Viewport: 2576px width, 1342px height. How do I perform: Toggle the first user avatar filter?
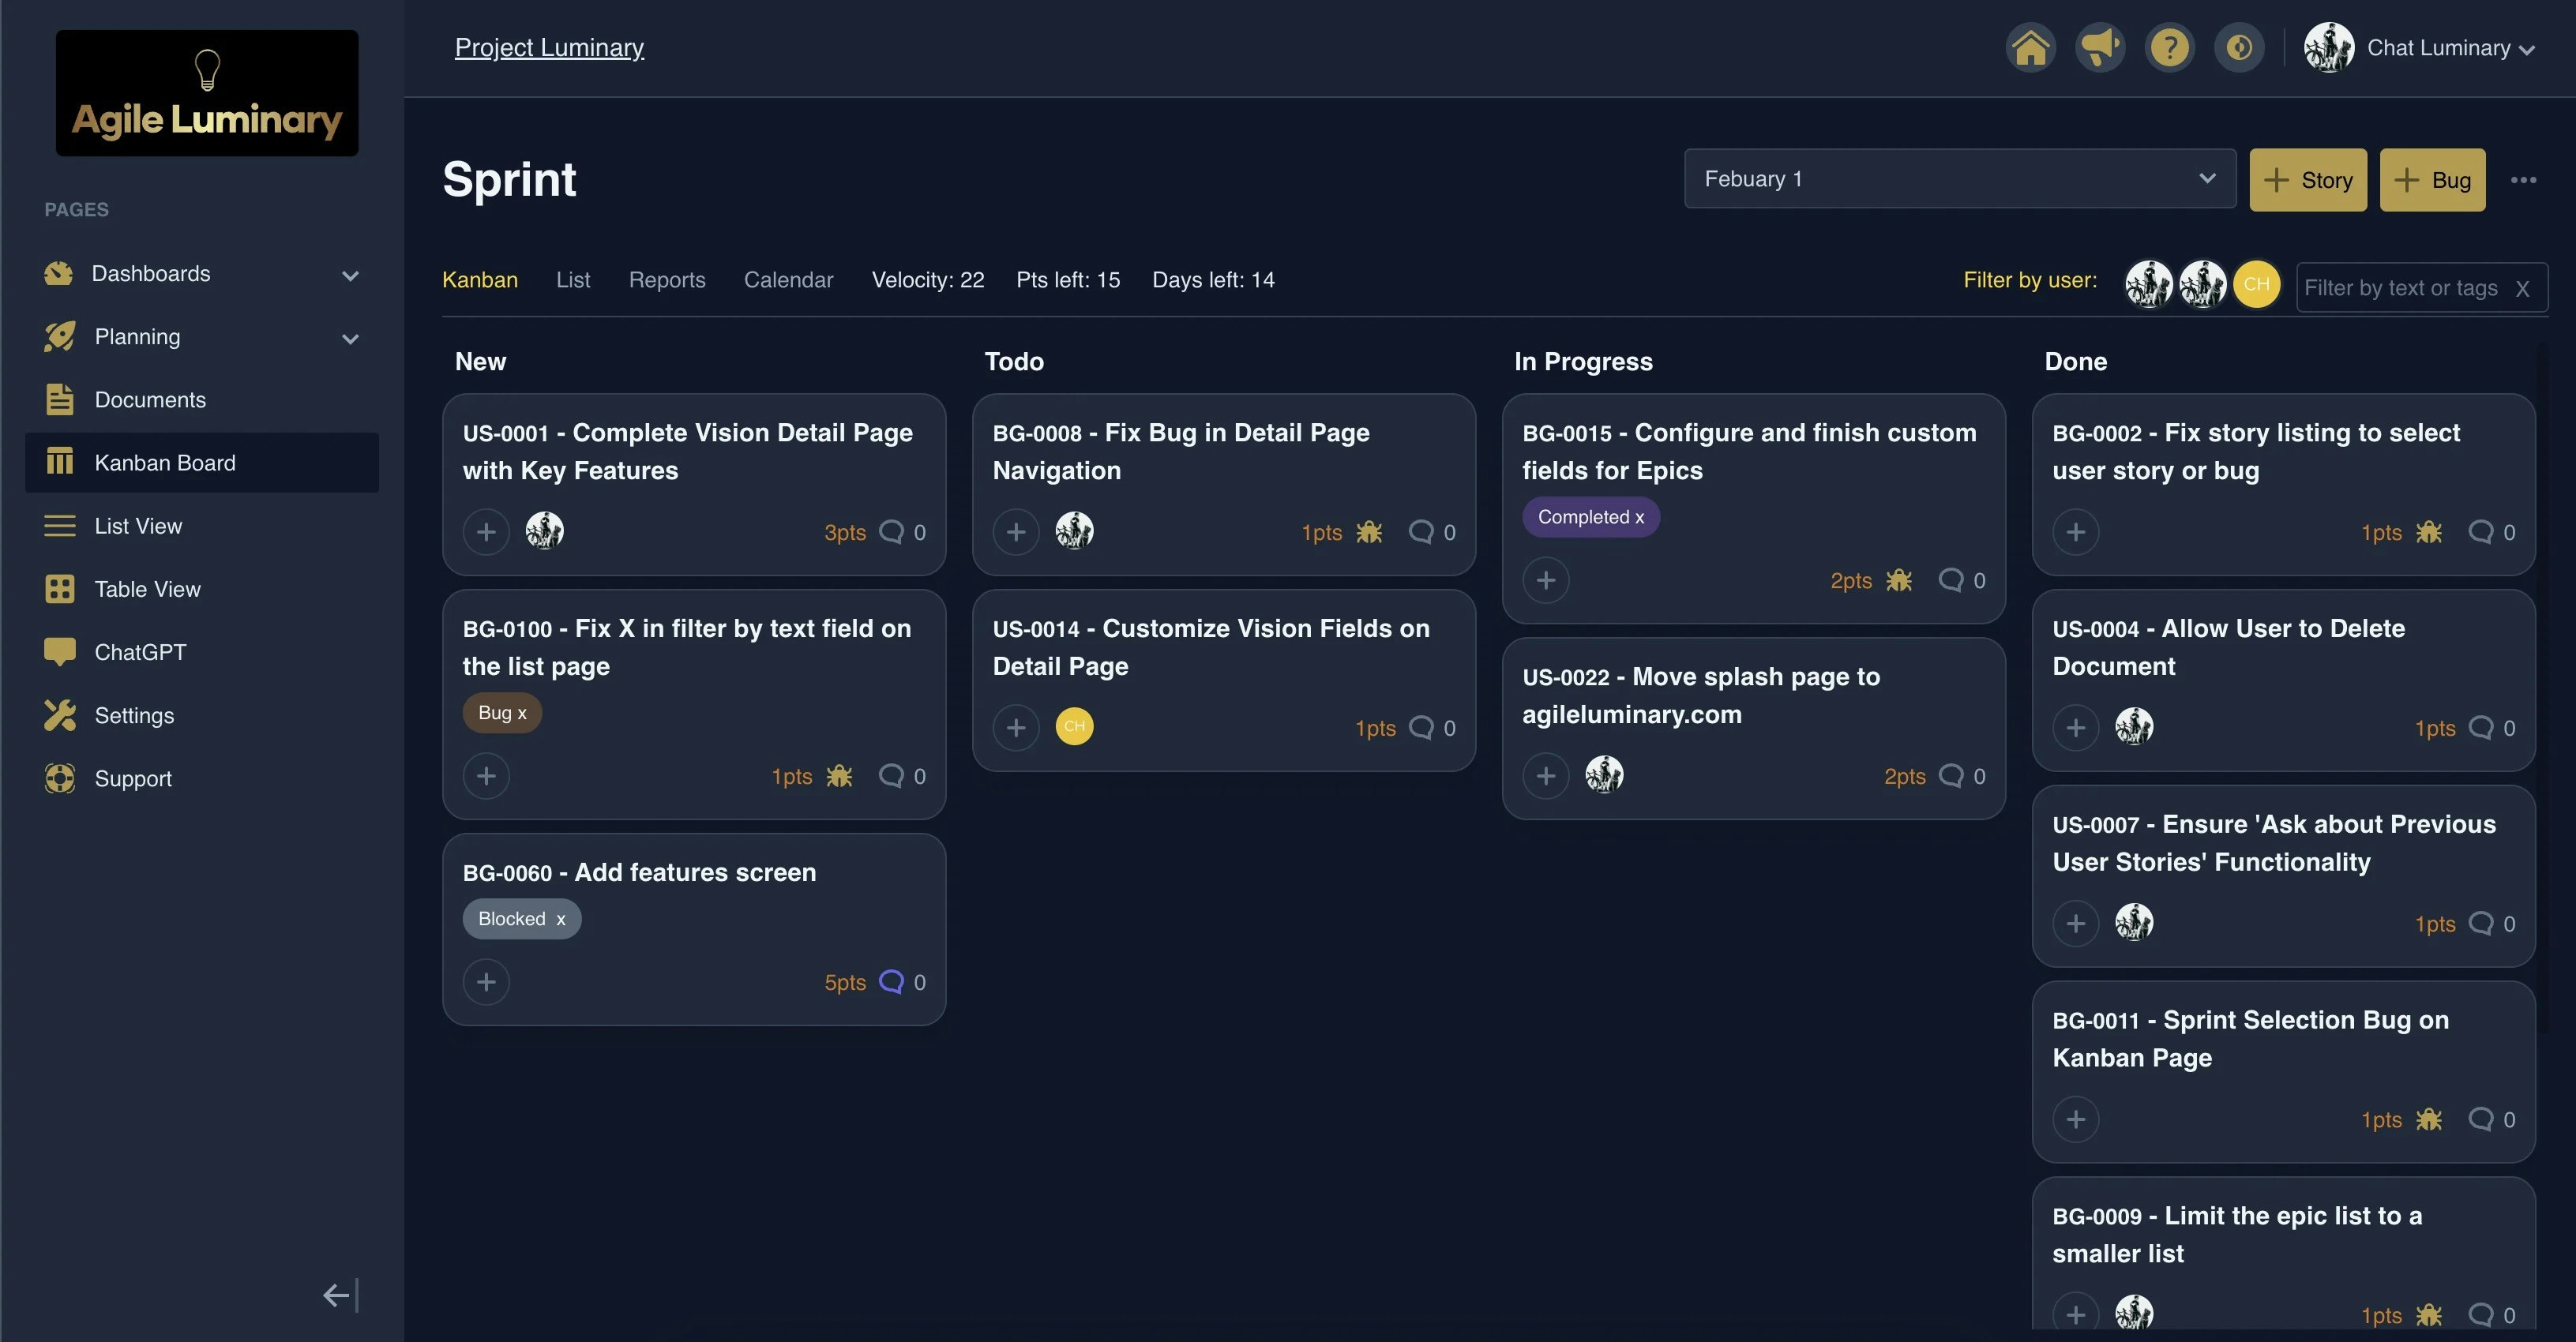2149,284
